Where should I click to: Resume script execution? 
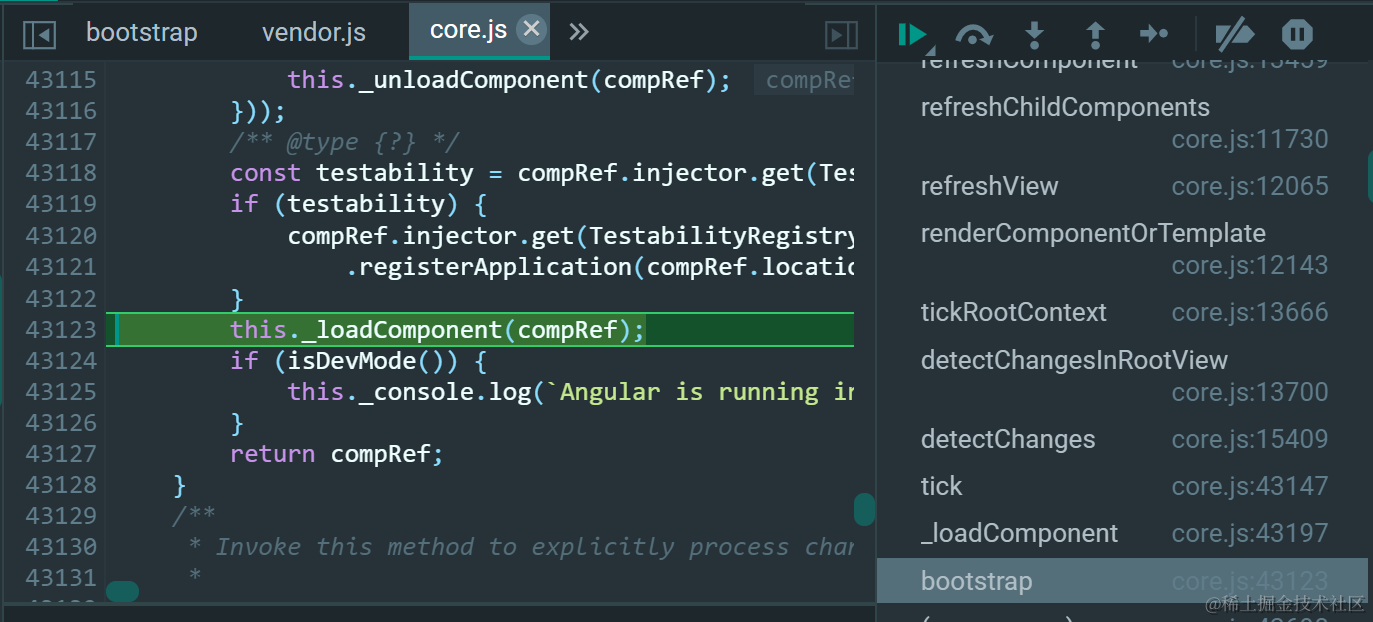[x=913, y=35]
